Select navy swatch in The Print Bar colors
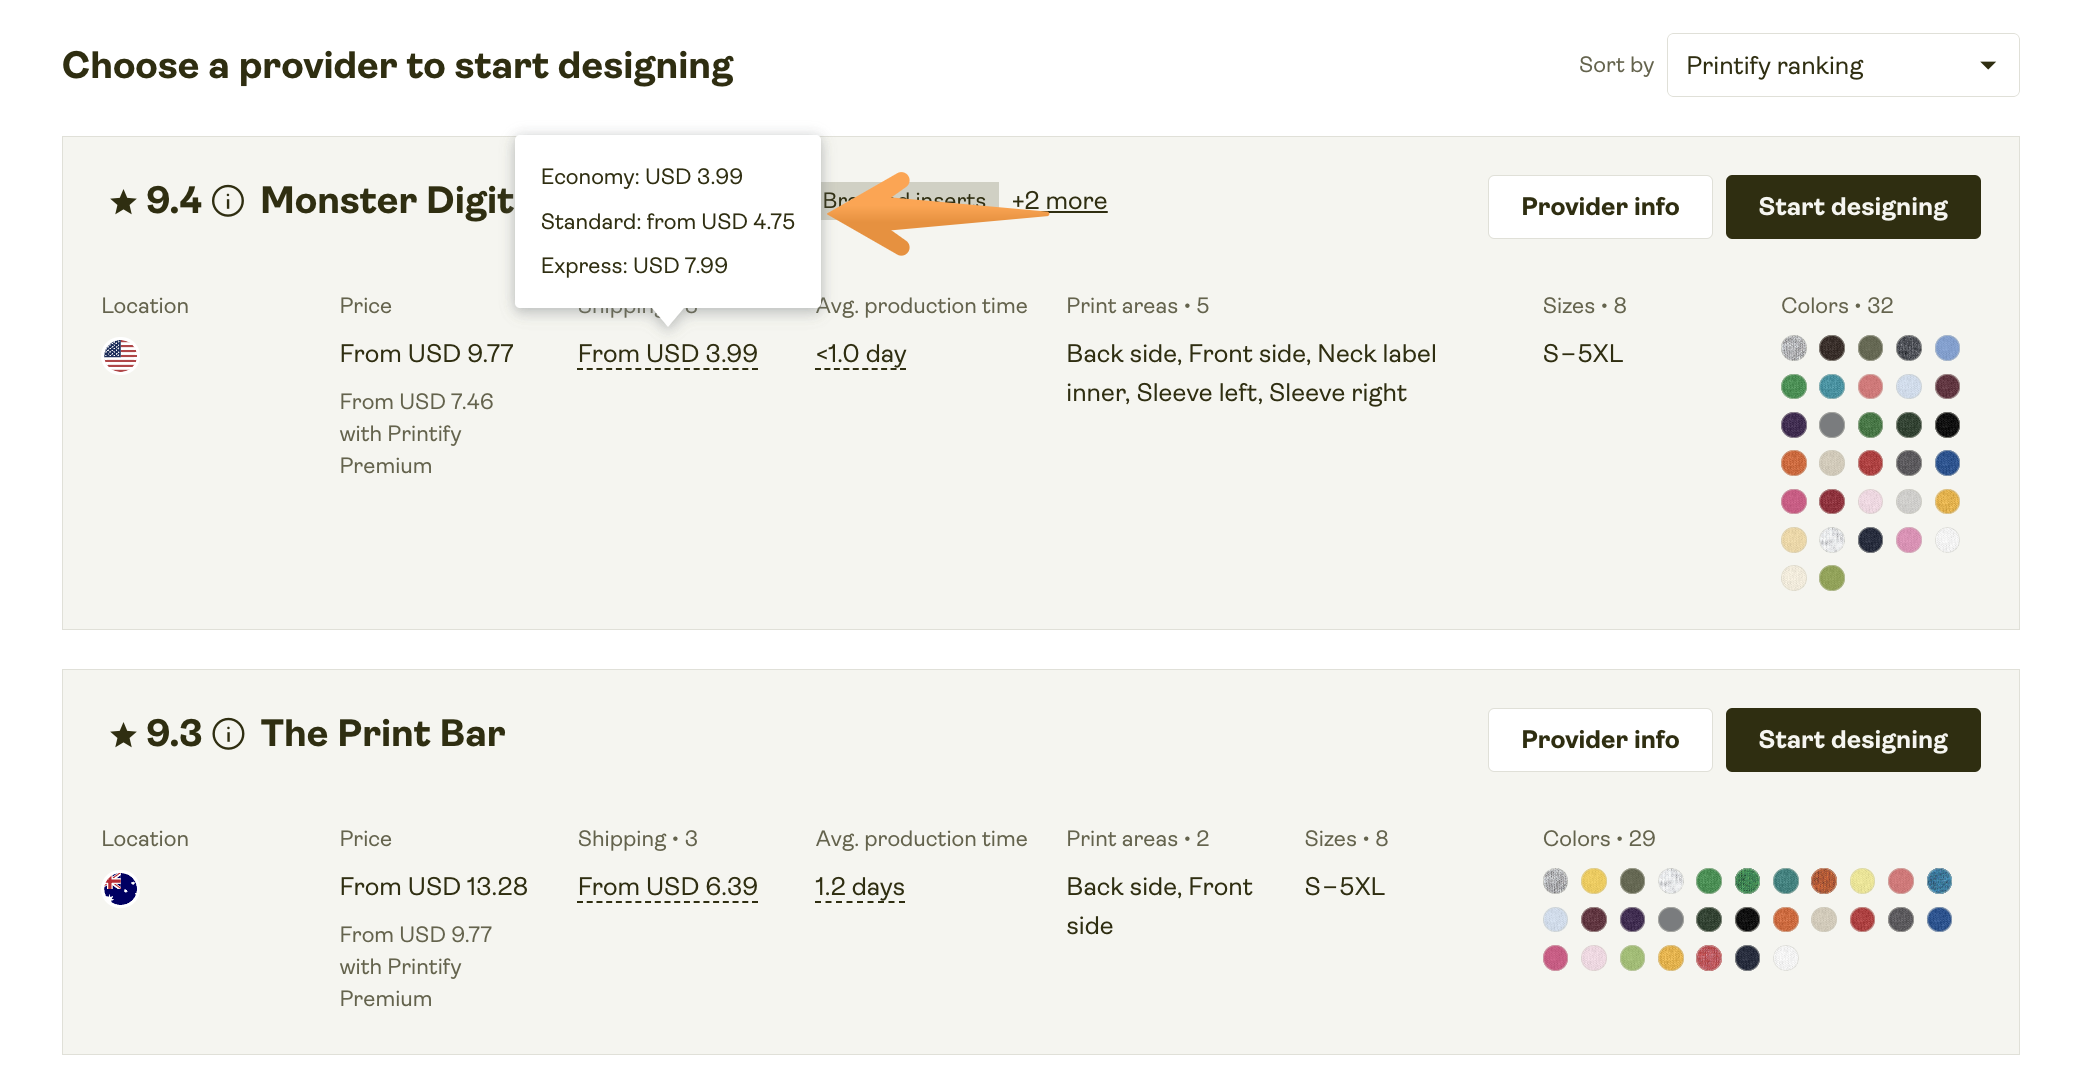The height and width of the screenshot is (1084, 2092). coord(1747,958)
